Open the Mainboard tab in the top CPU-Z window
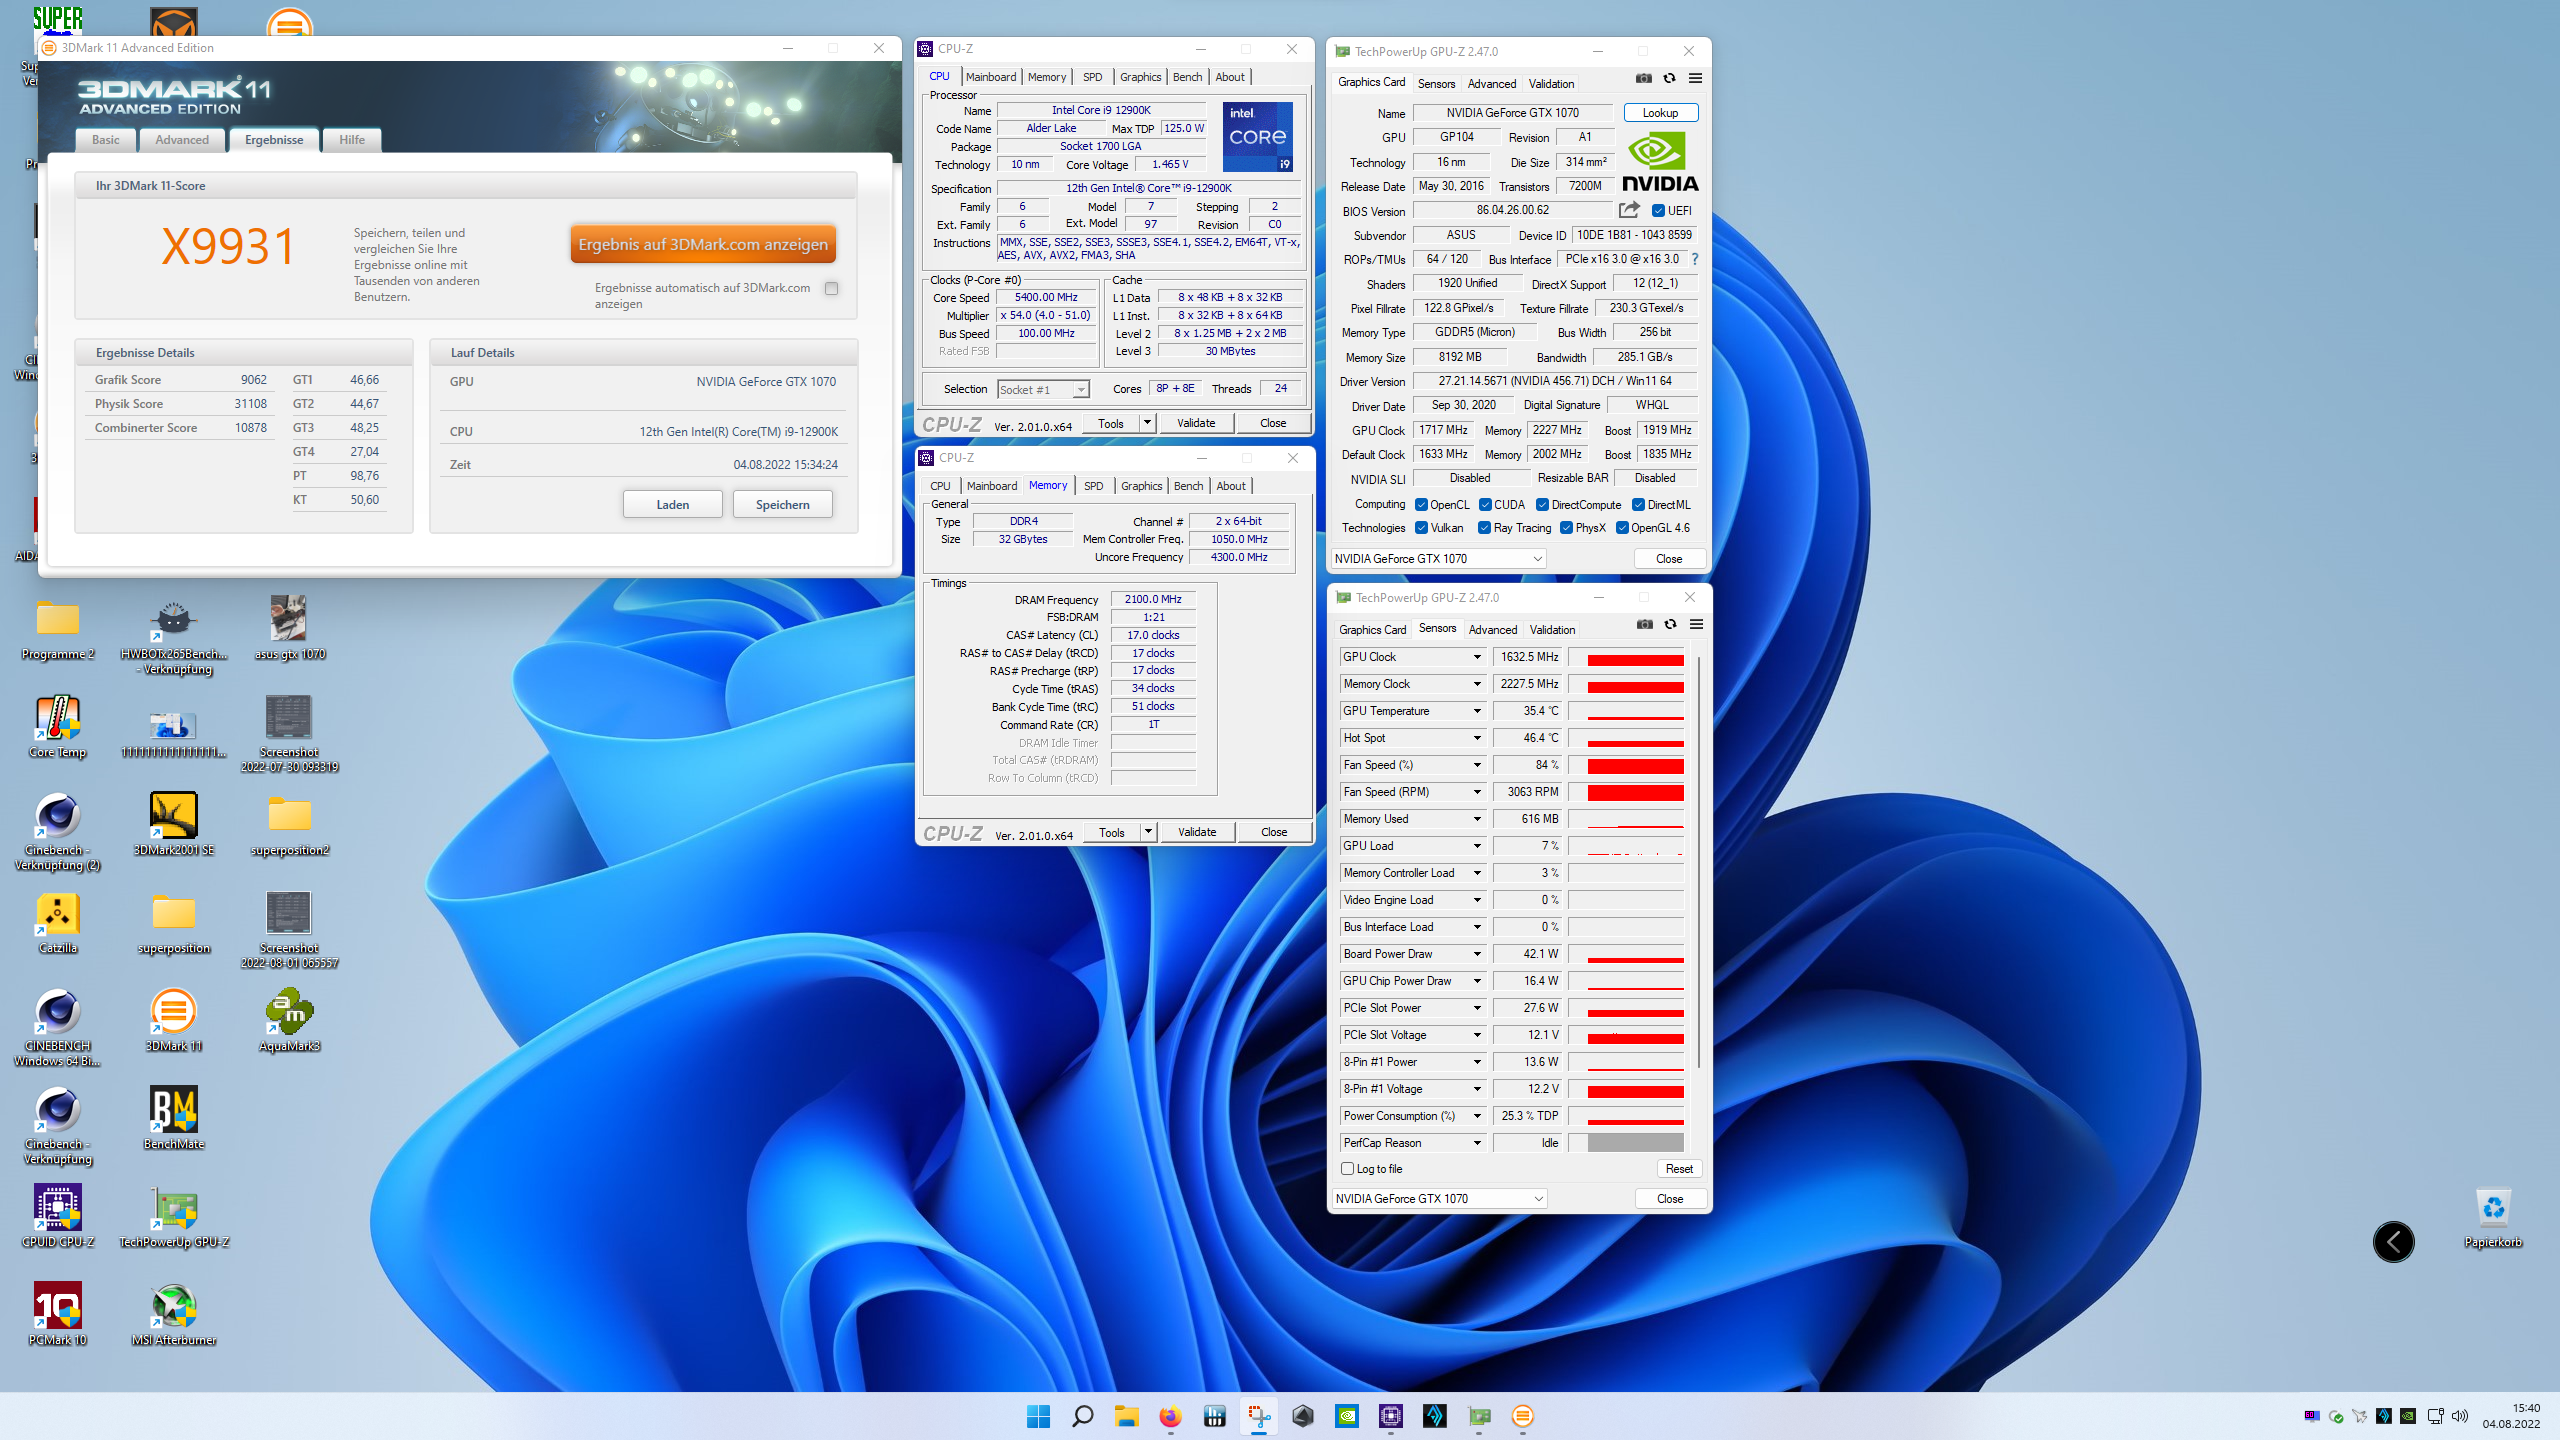 pos(991,77)
